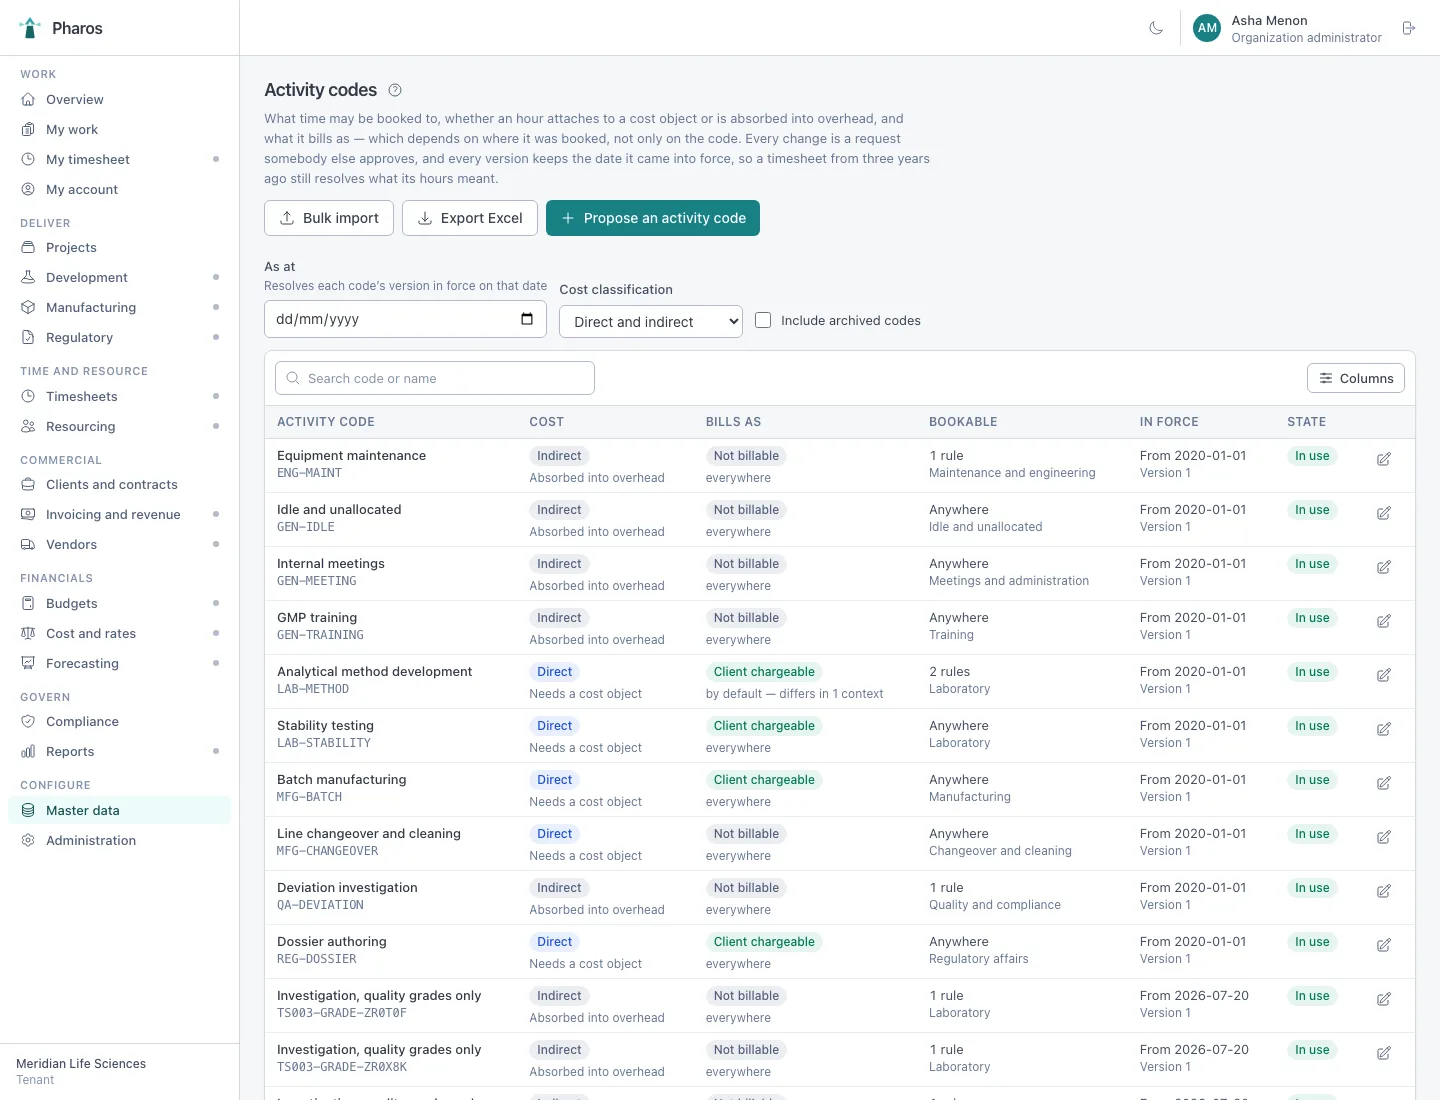
Task: Navigate to Invoicing and revenue
Action: coord(119,515)
